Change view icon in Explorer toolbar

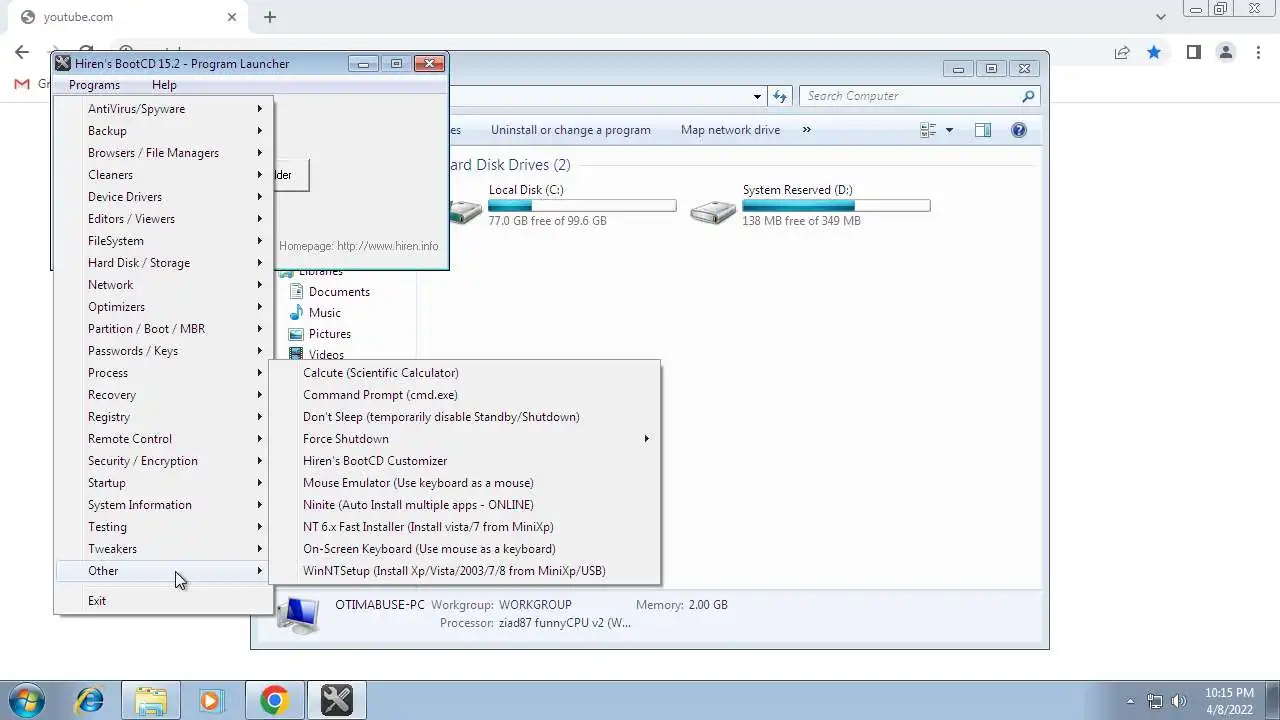click(928, 130)
